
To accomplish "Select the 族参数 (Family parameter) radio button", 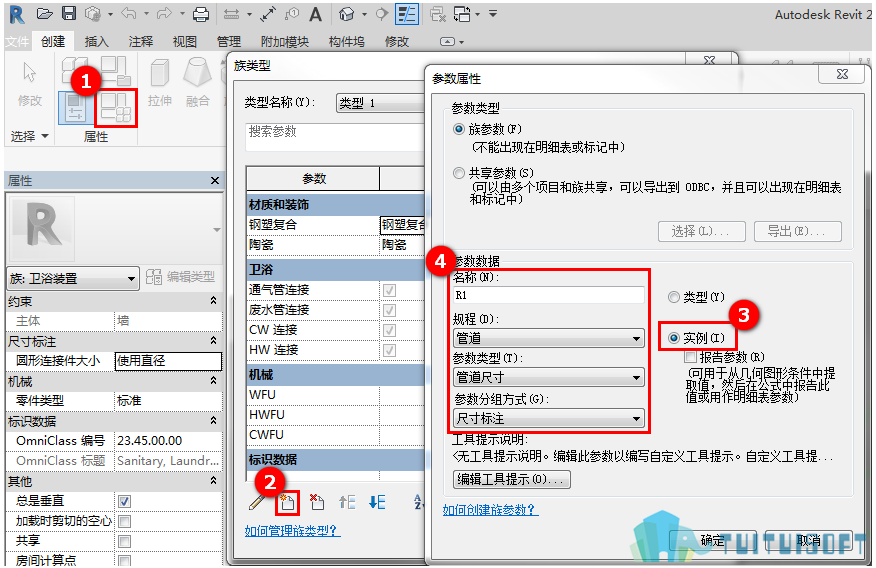I will (459, 130).
